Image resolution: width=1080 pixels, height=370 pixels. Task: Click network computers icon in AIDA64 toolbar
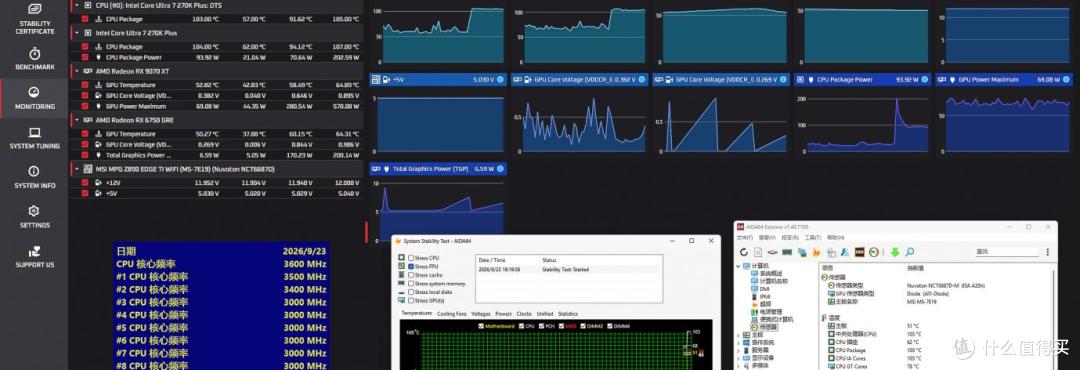pos(802,252)
